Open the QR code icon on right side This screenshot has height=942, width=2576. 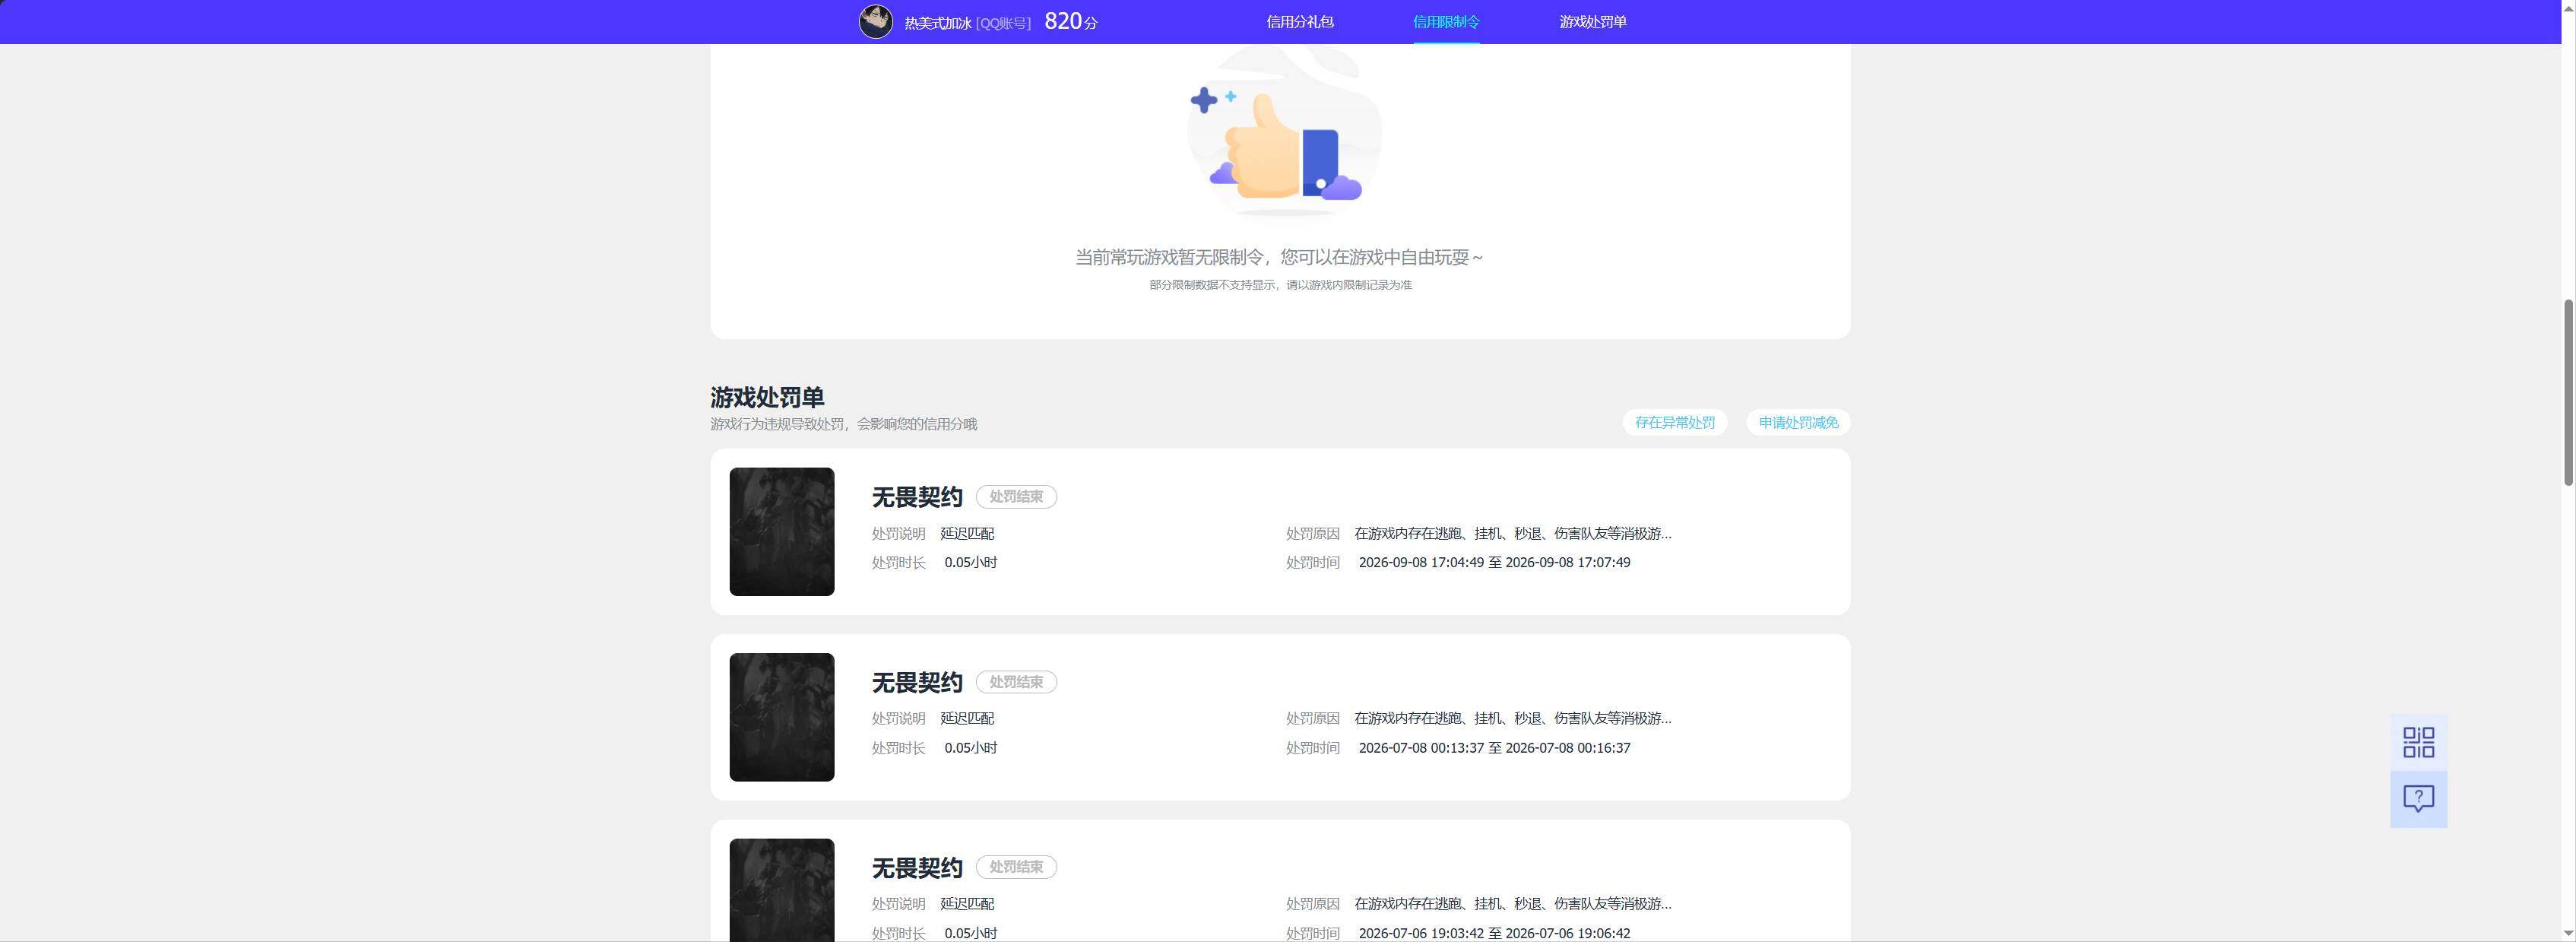point(2418,742)
